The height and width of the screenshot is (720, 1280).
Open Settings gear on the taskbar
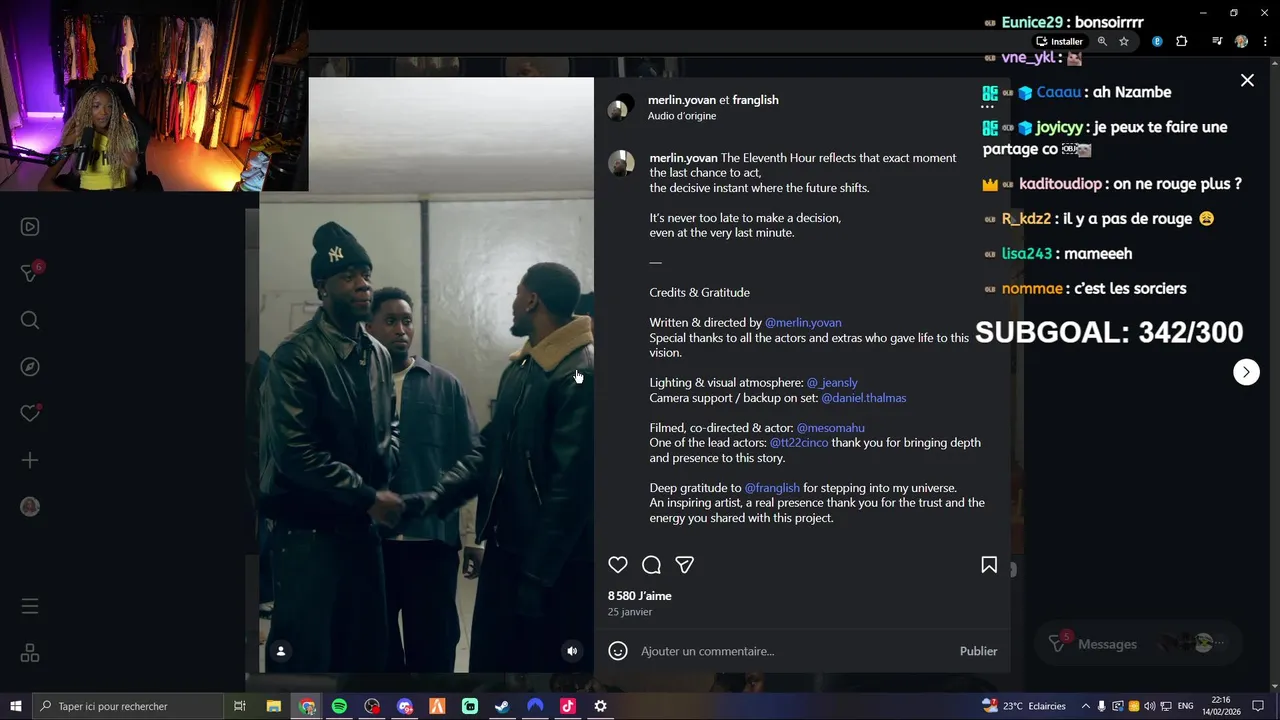[x=600, y=706]
